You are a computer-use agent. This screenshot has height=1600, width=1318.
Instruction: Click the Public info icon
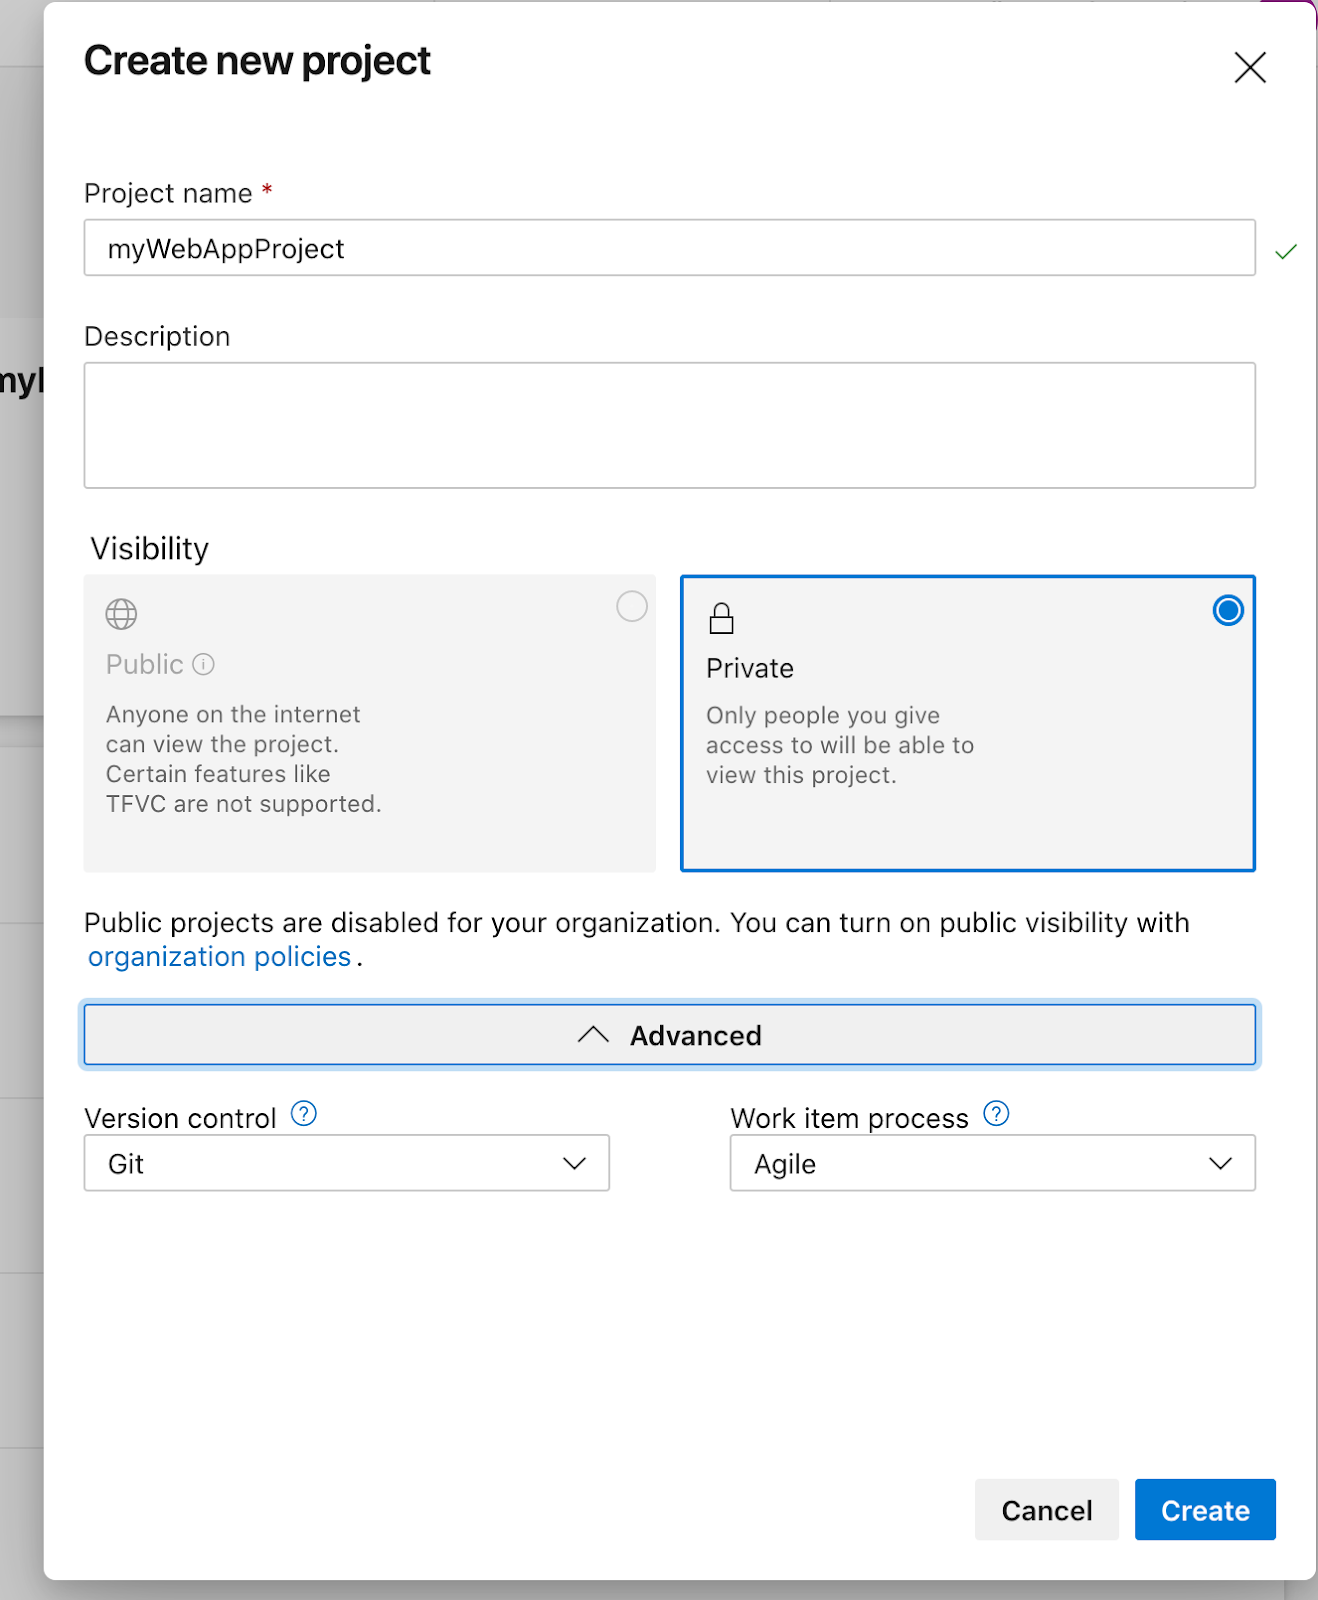point(204,665)
